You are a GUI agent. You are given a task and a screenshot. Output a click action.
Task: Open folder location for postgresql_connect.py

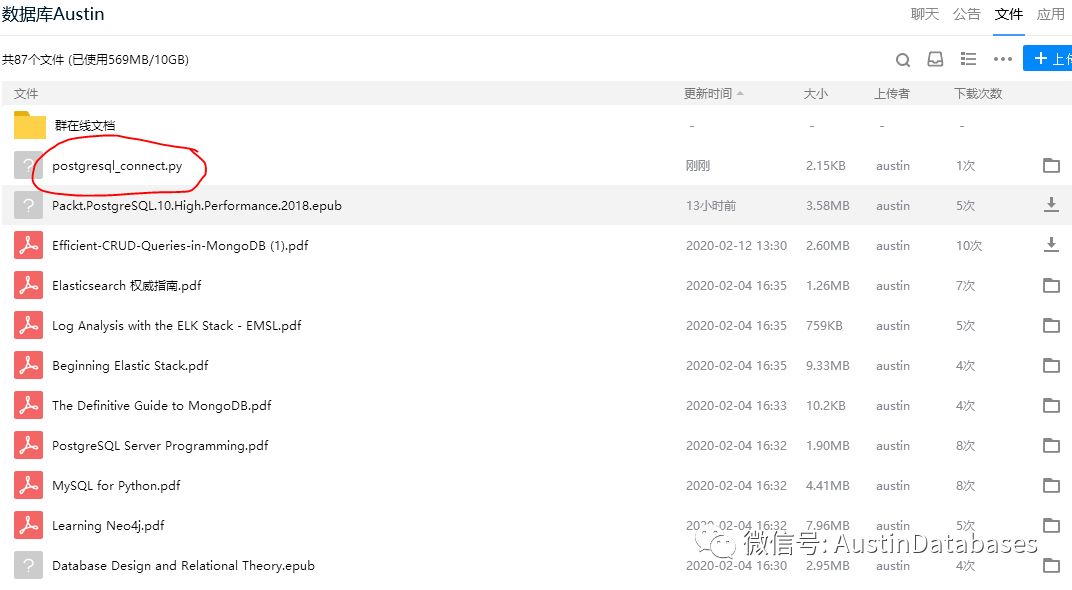tap(1051, 165)
